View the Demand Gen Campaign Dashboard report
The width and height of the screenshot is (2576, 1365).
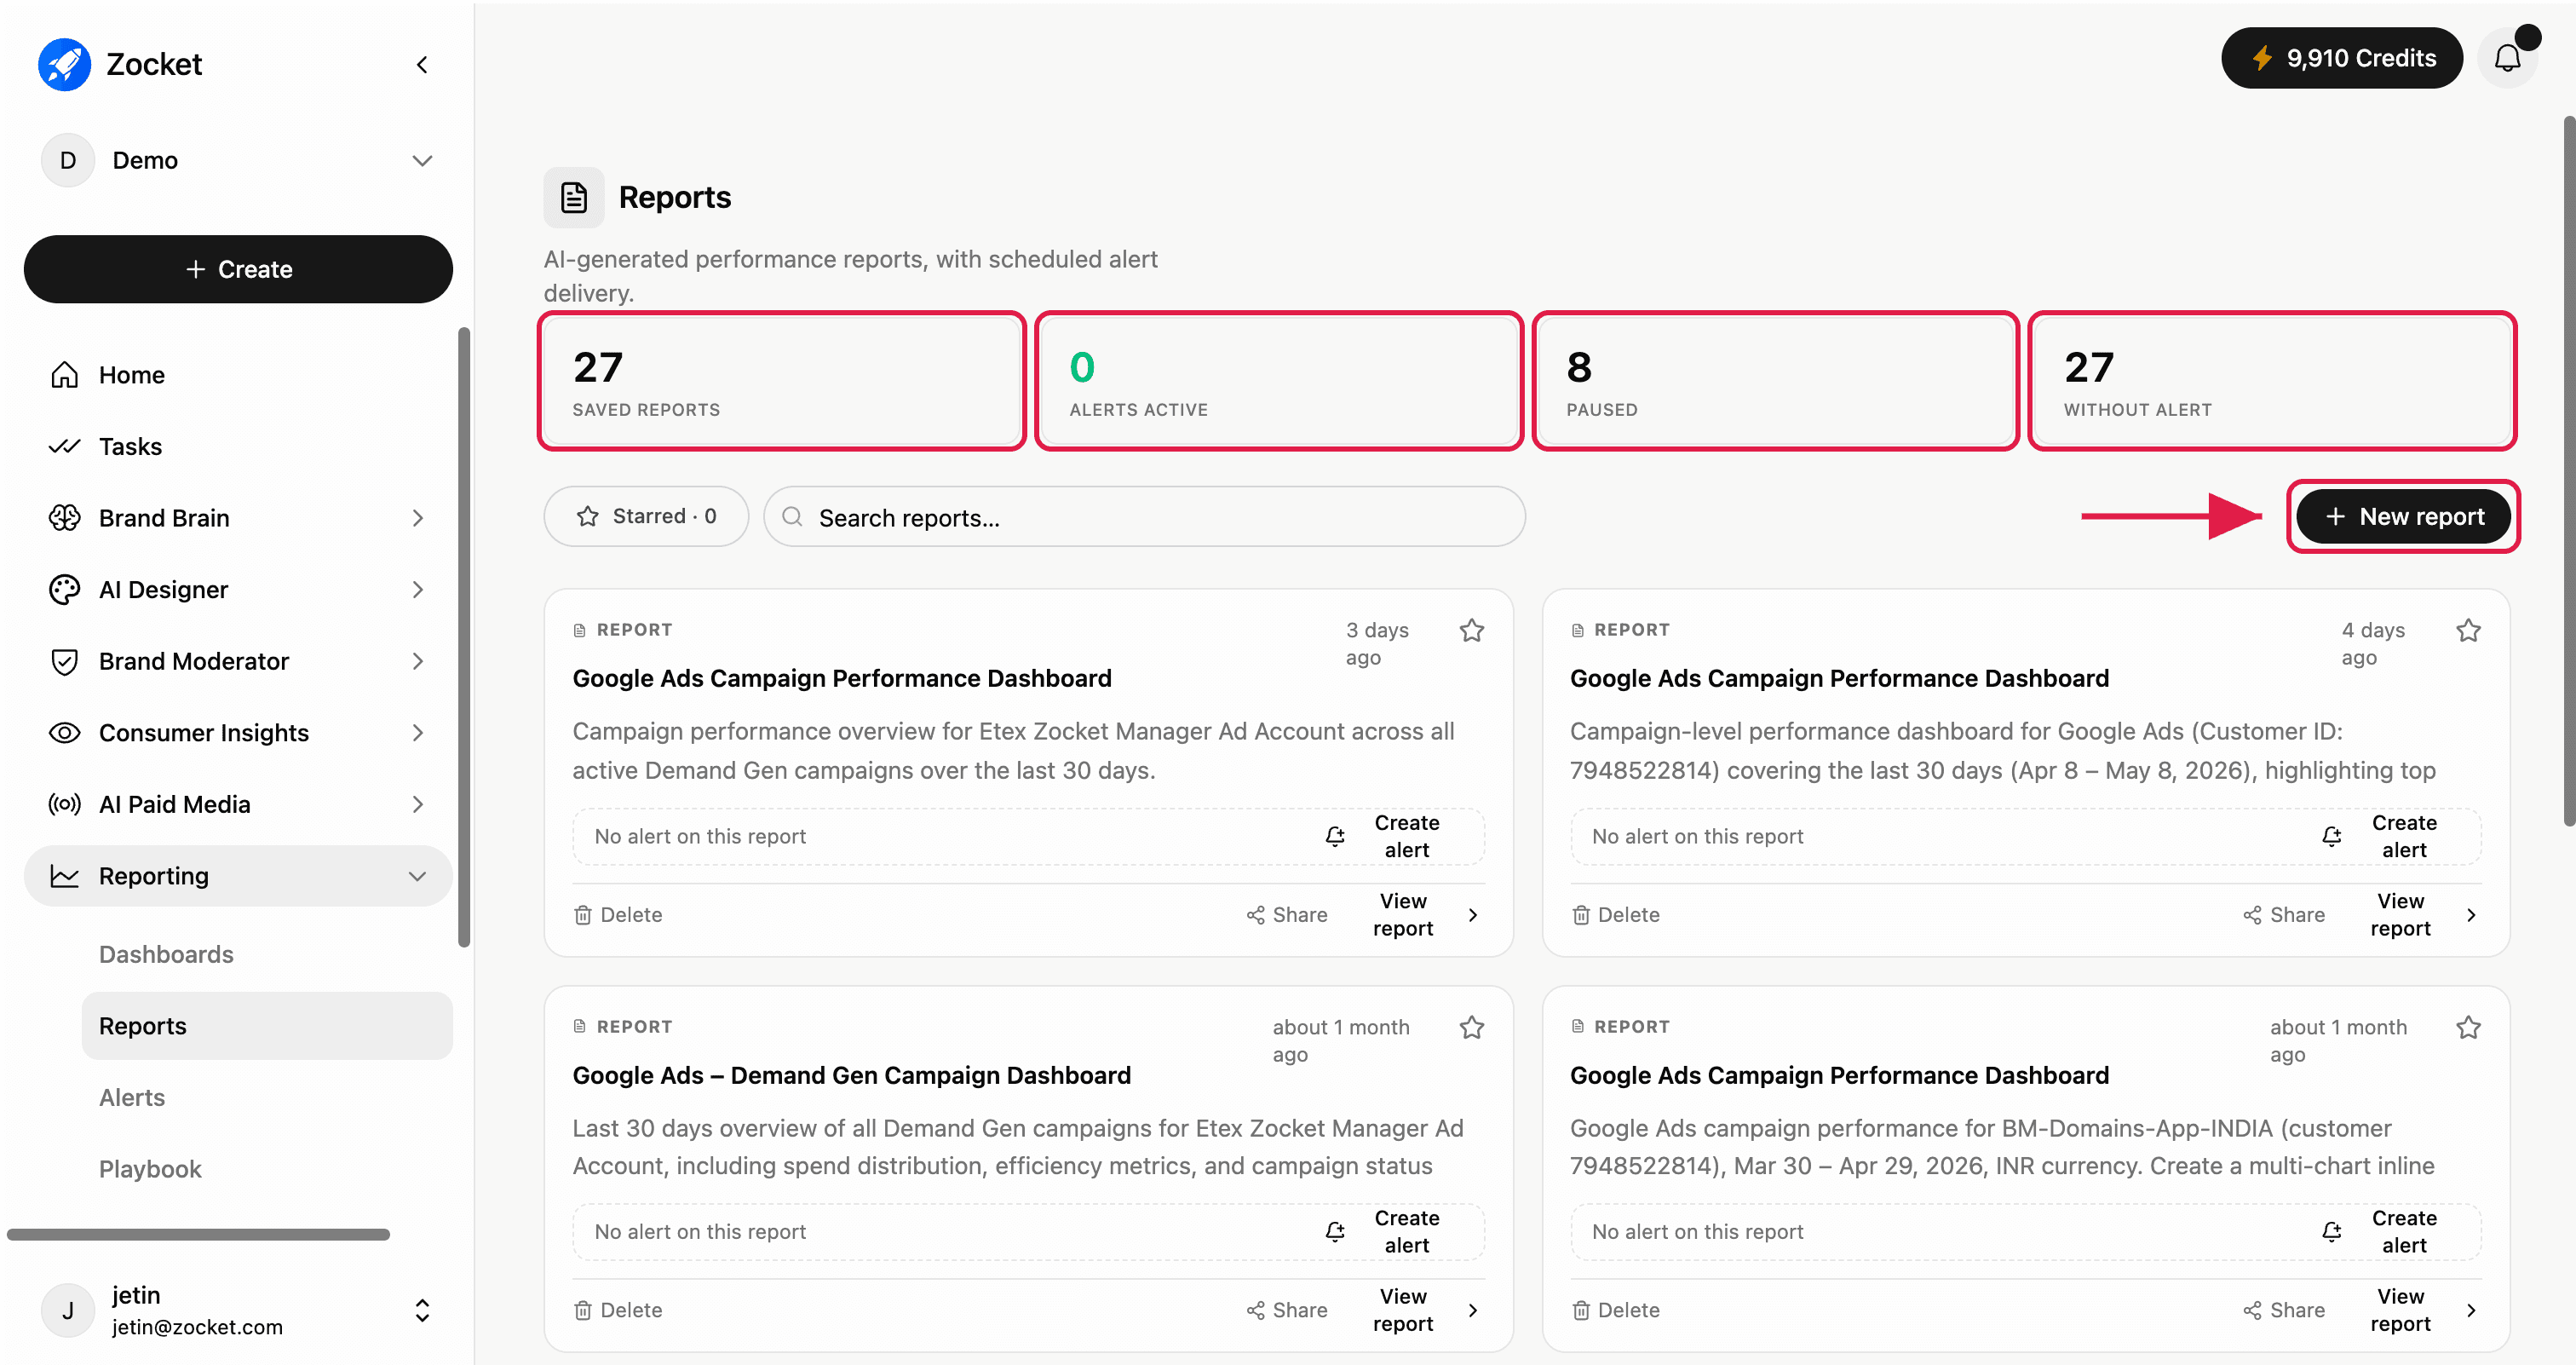coord(1426,1310)
